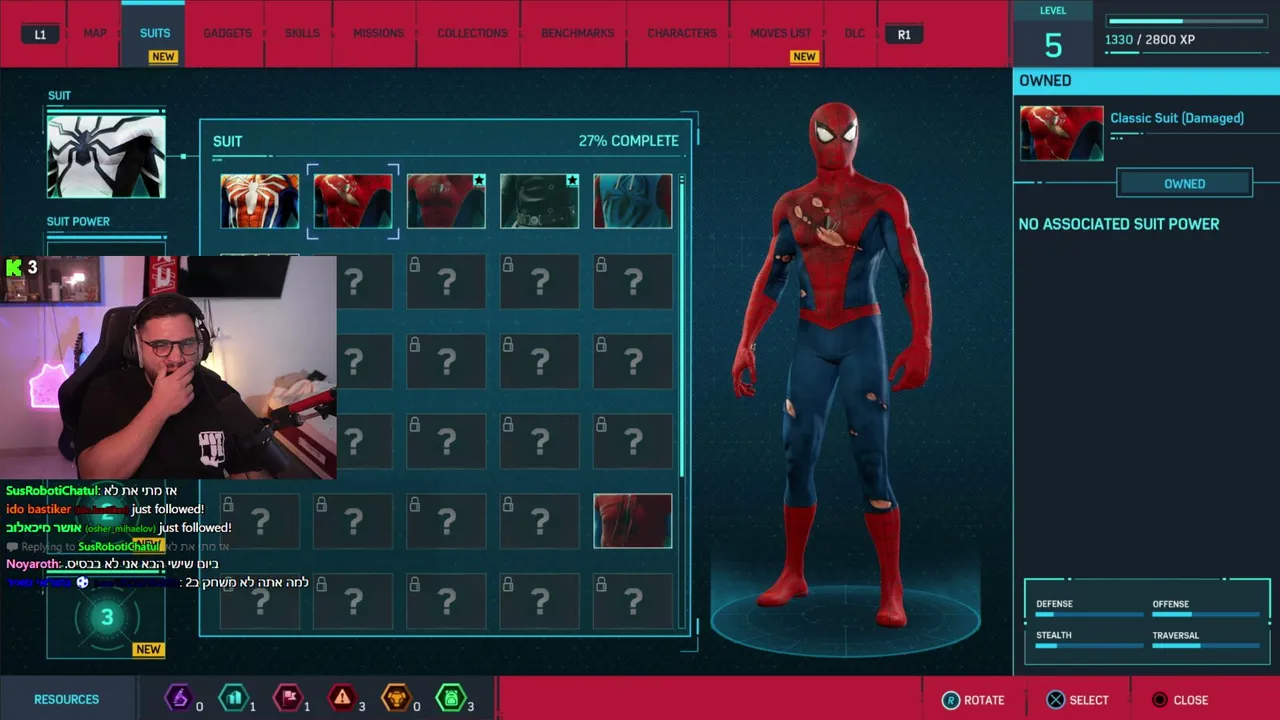Click the CLOSE prompt label
Viewport: 1280px width, 720px height.
(1191, 700)
